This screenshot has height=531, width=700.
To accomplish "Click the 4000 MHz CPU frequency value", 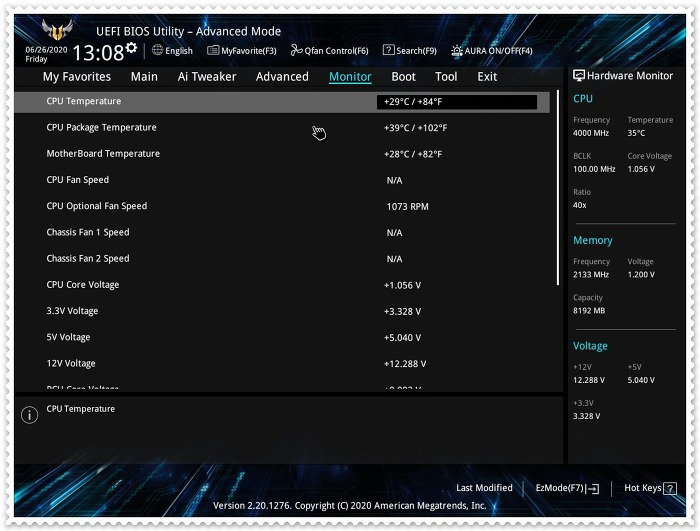I will 591,133.
